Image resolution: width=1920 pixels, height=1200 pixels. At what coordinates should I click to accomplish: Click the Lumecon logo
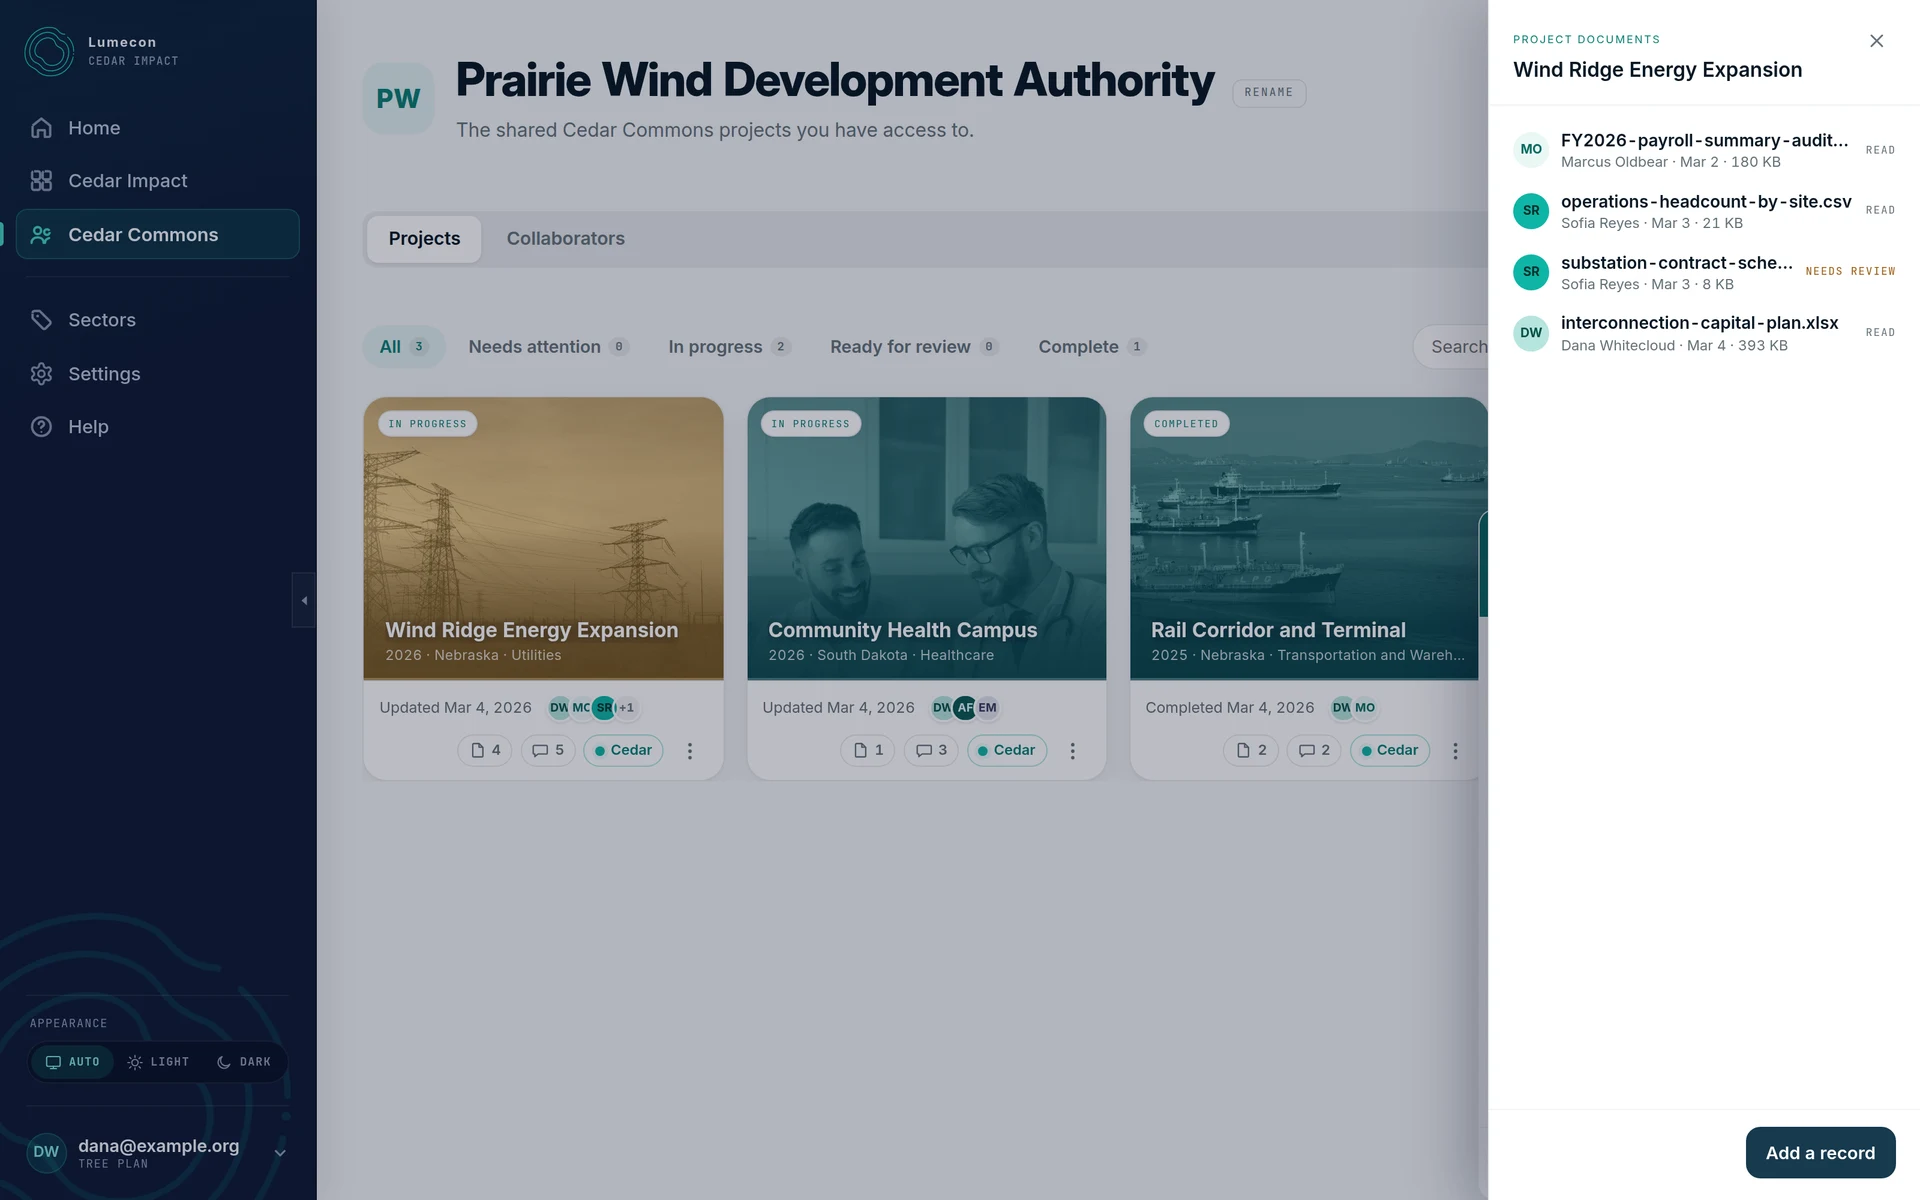[49, 51]
